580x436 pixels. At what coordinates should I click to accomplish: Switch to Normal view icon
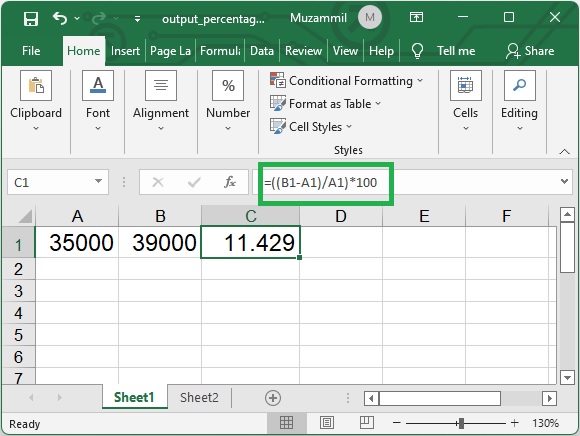(287, 422)
